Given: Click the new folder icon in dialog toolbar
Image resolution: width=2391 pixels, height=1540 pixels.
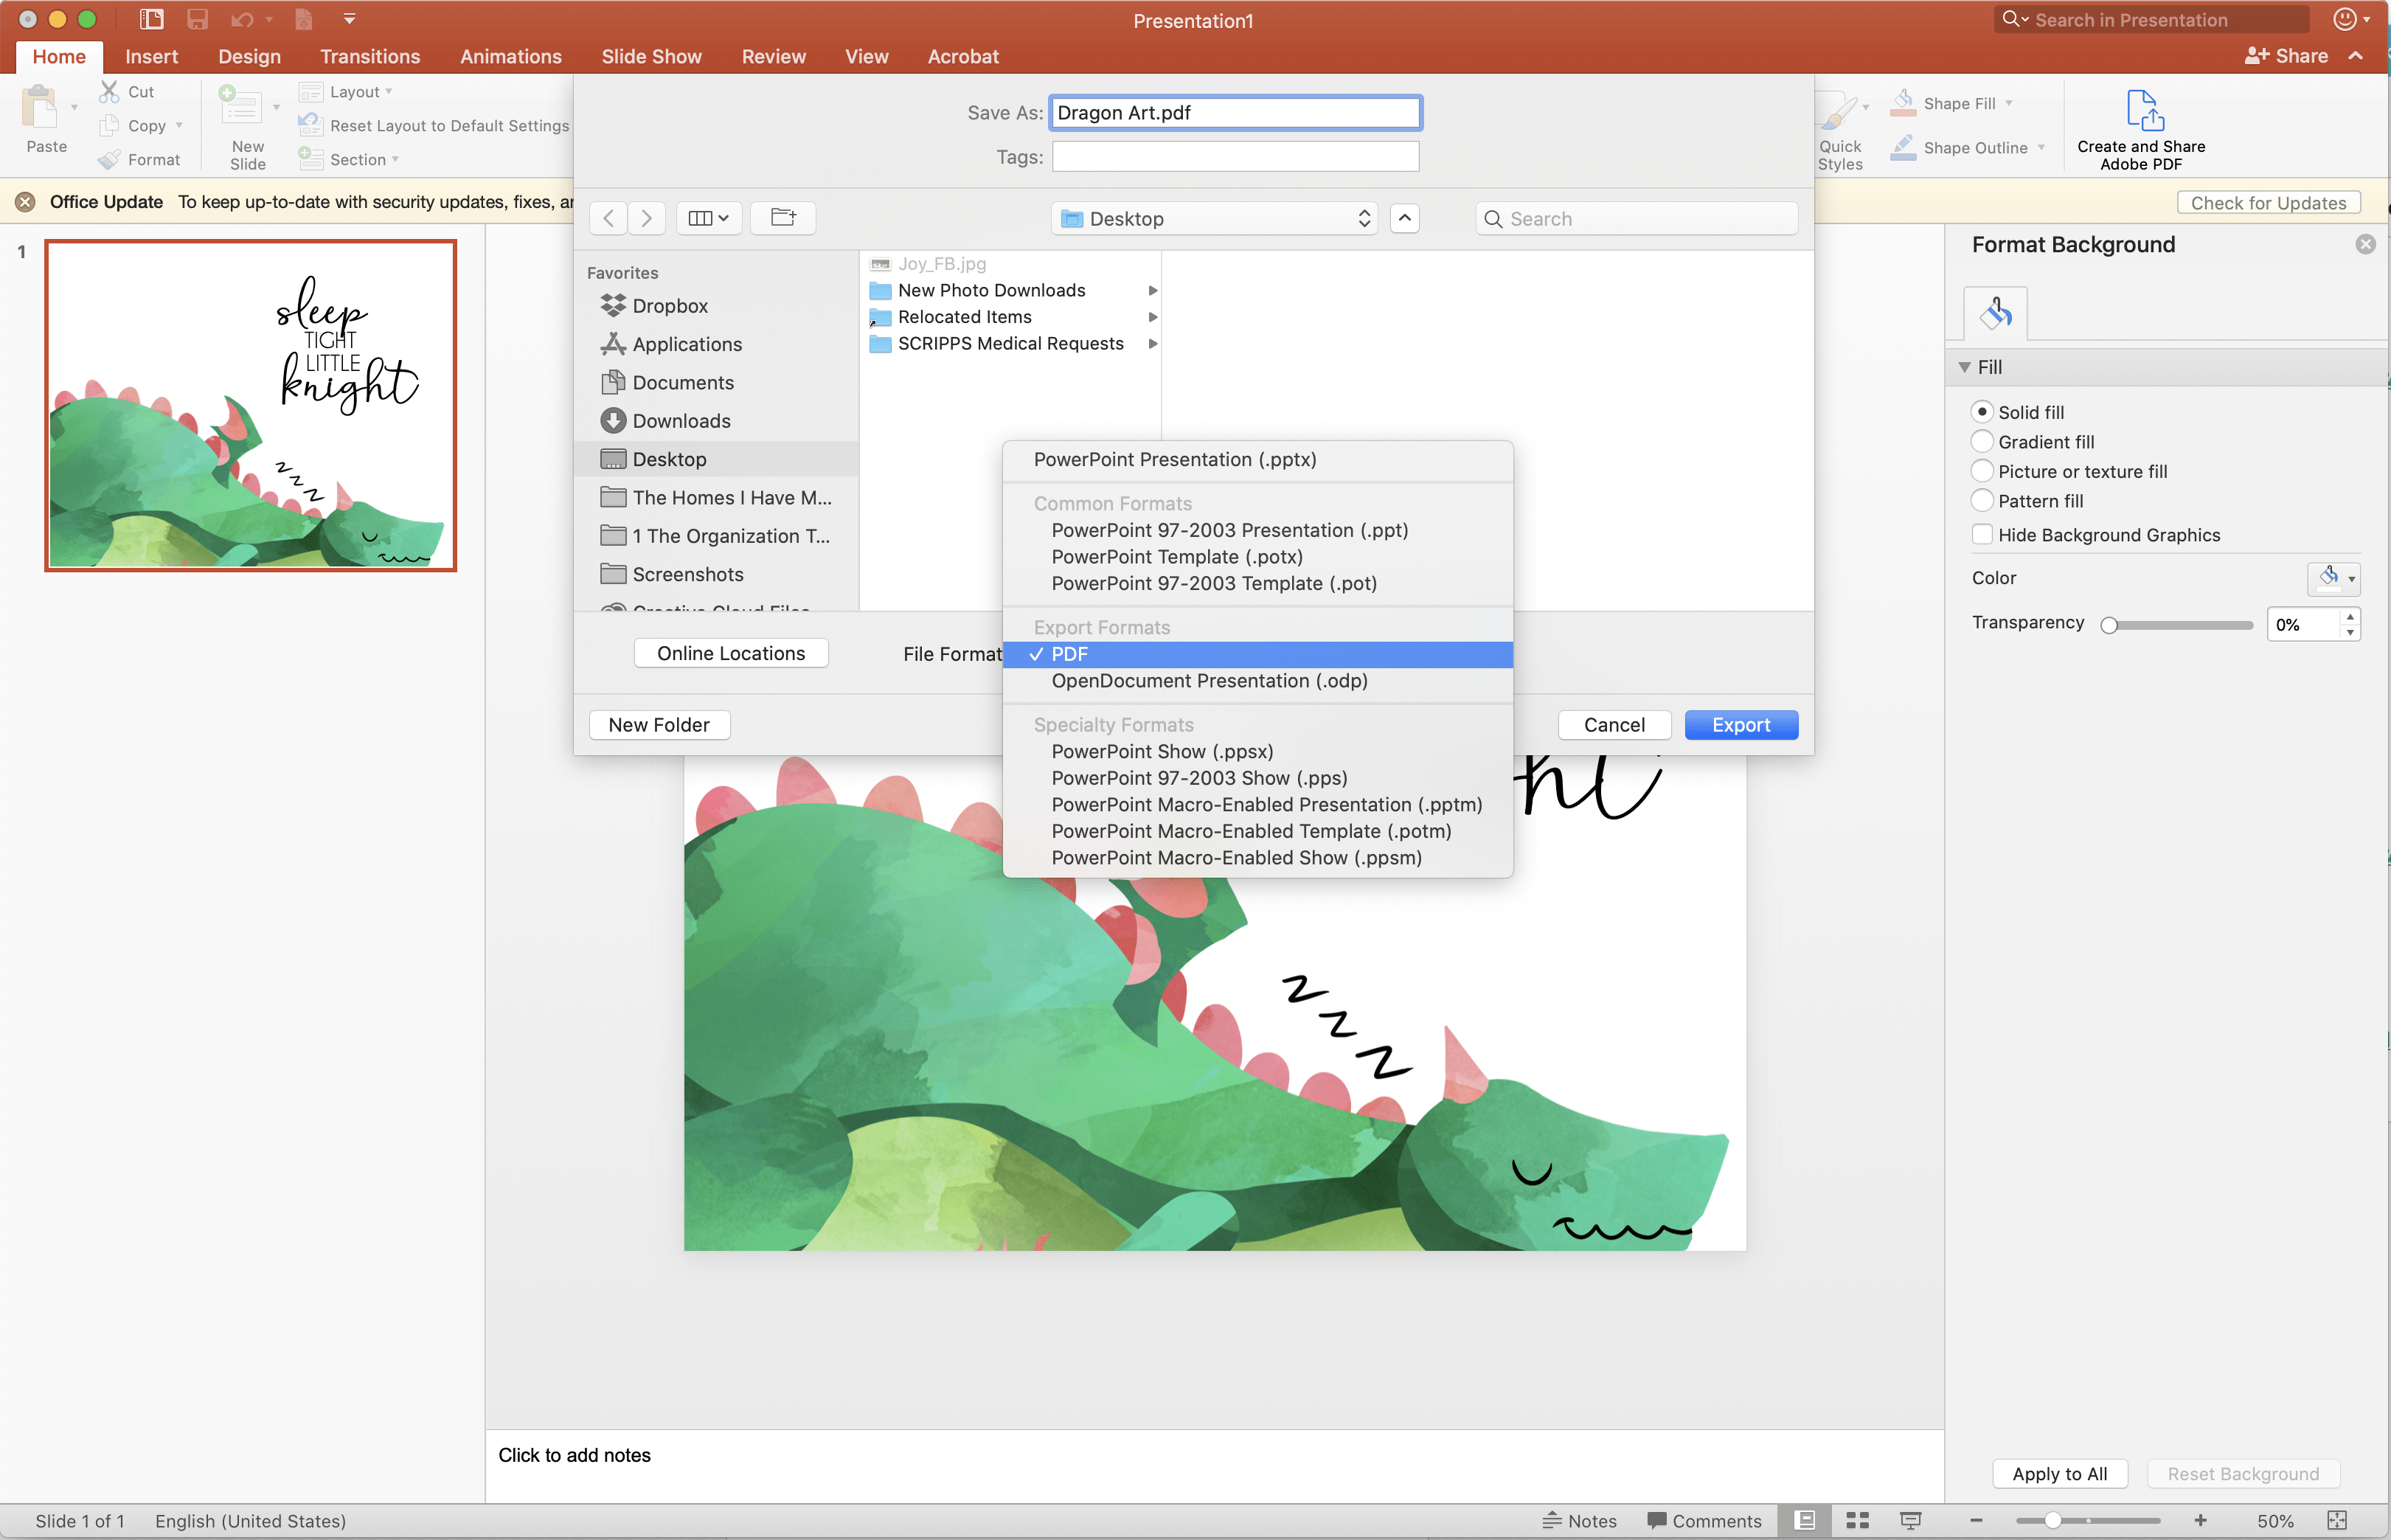Looking at the screenshot, I should point(783,218).
